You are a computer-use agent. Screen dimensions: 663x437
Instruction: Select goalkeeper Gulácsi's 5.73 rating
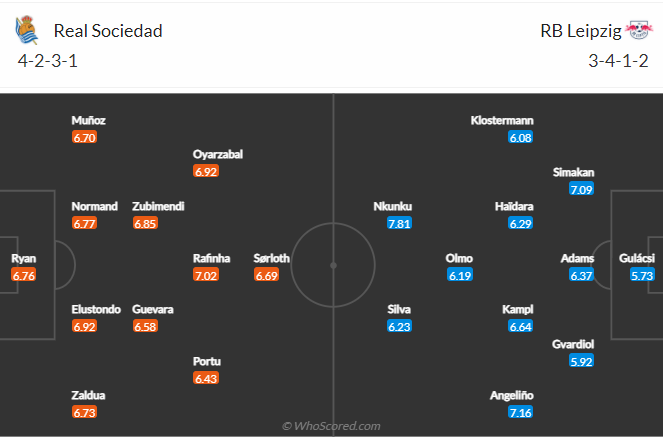pos(642,275)
